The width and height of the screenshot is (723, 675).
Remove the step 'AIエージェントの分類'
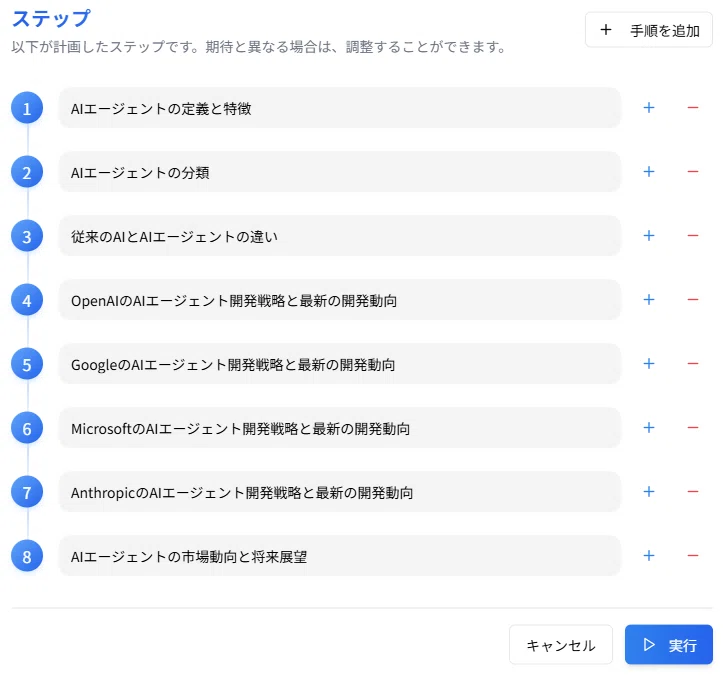point(693,172)
